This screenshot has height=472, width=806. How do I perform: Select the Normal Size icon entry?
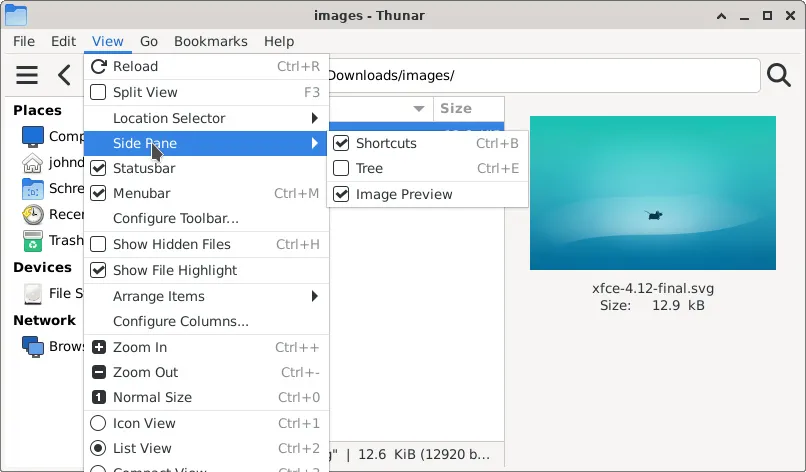pos(98,397)
